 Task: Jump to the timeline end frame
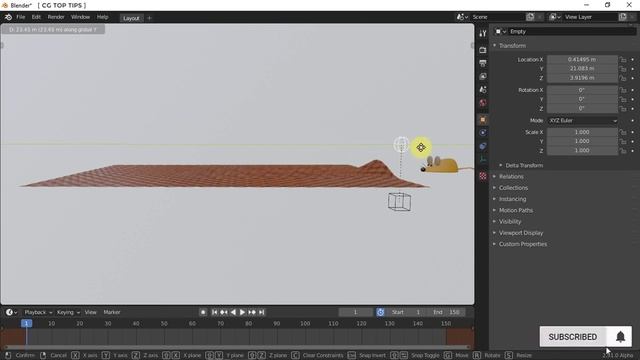click(x=262, y=312)
